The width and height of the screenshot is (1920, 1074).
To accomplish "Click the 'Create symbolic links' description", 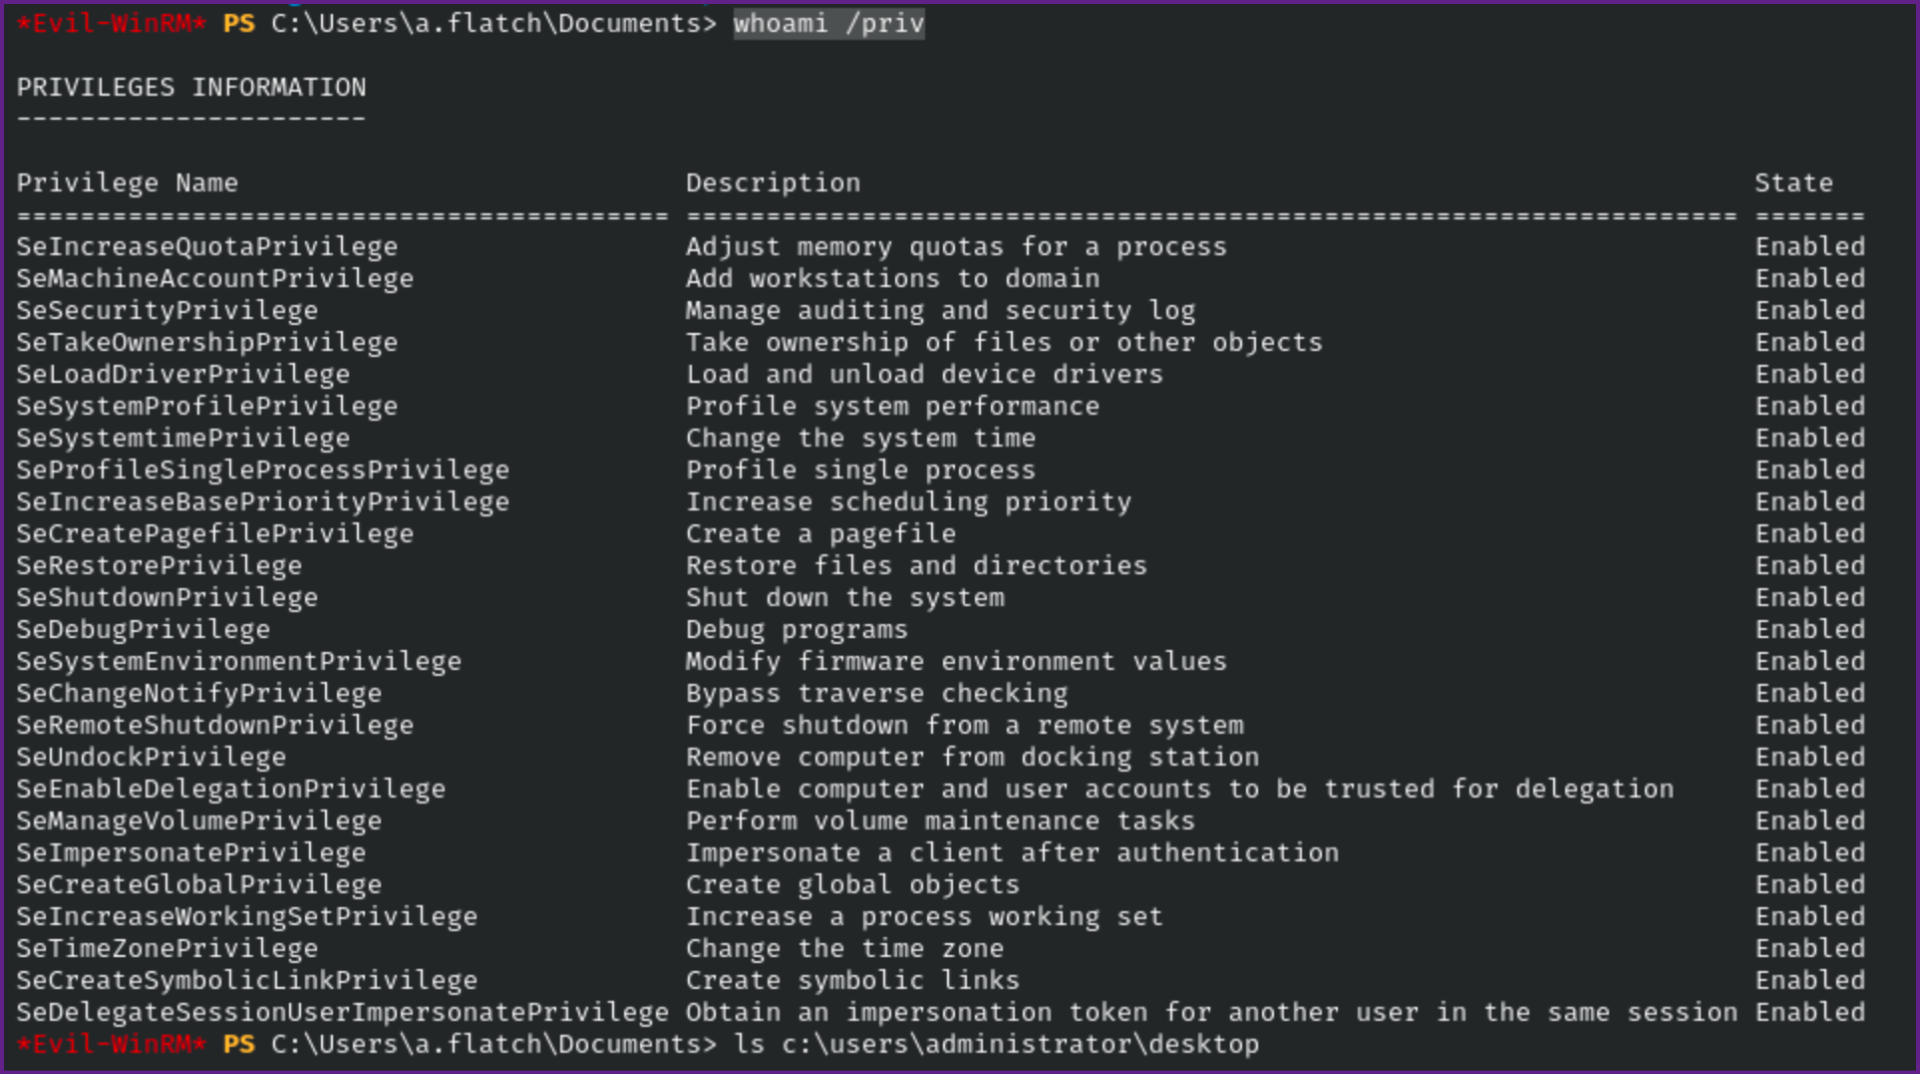I will click(852, 981).
